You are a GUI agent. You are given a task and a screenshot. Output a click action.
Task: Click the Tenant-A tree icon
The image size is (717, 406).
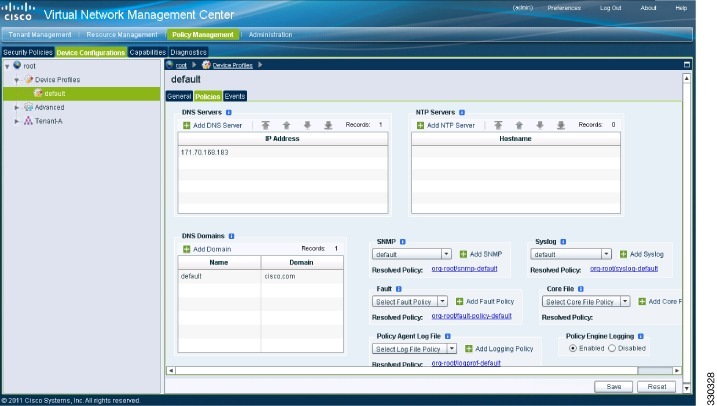(28, 121)
